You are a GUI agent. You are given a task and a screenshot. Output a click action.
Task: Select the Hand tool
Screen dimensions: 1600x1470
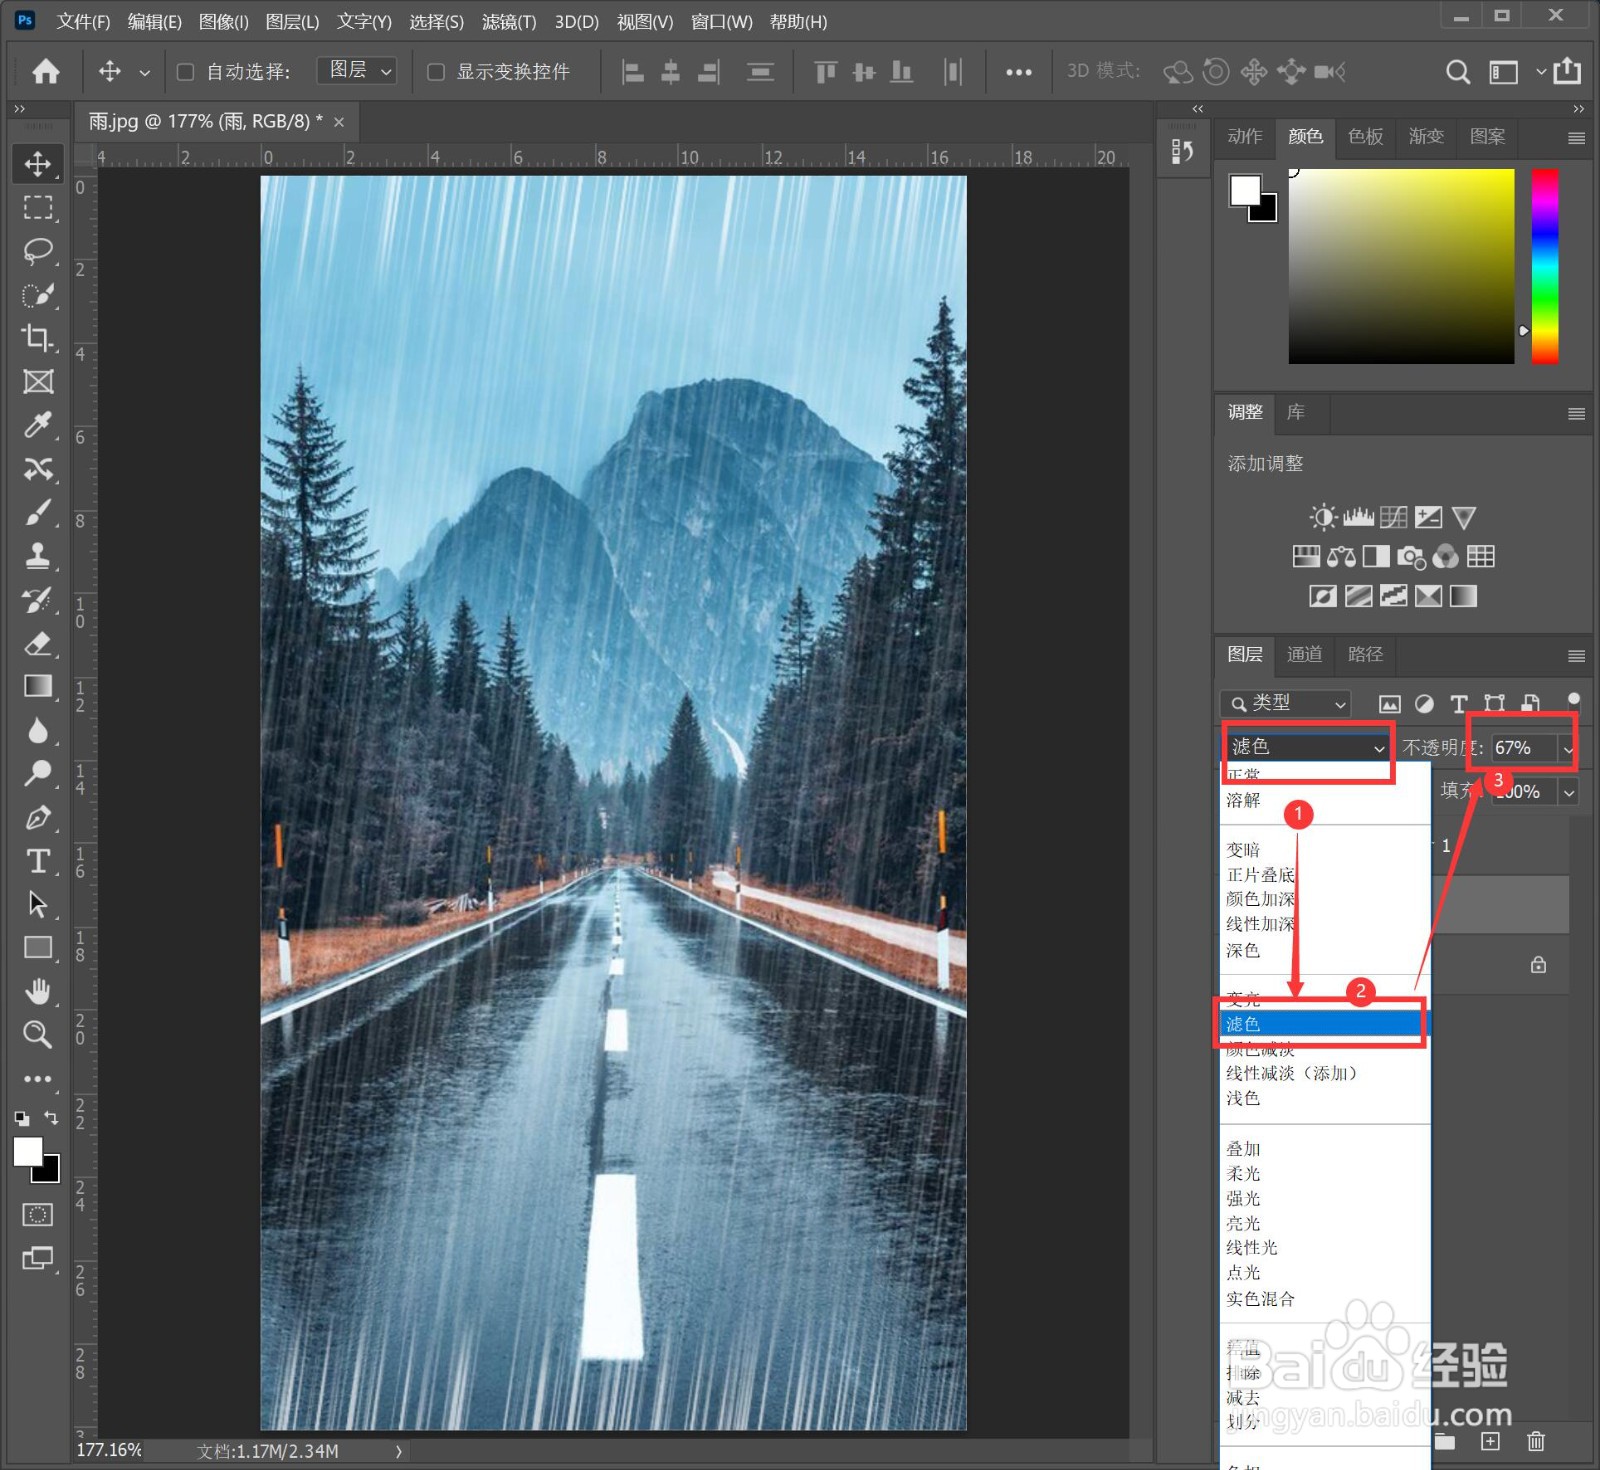38,991
